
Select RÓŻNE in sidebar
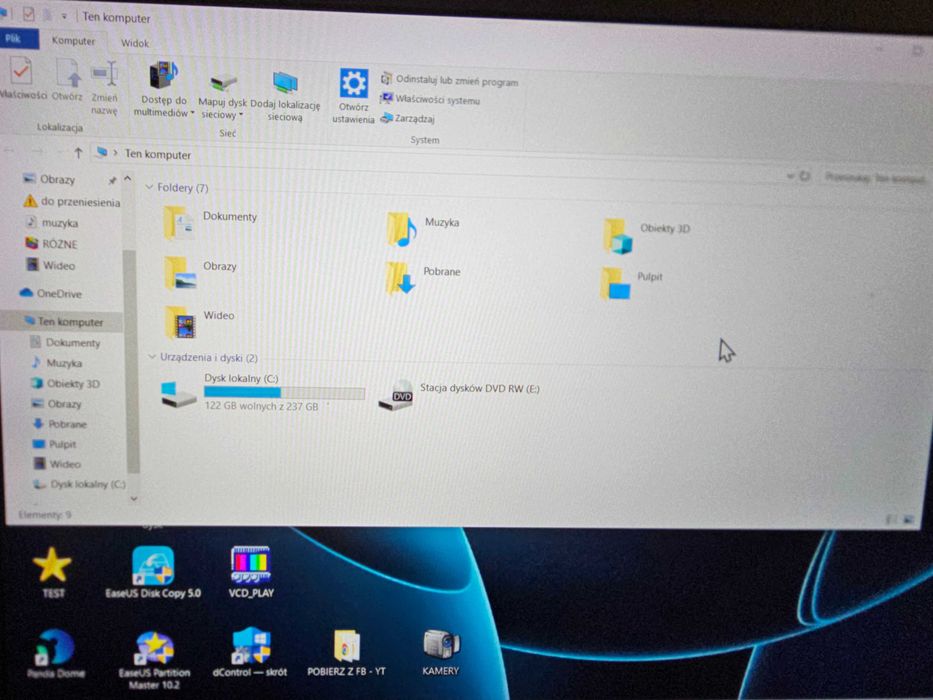[x=60, y=243]
